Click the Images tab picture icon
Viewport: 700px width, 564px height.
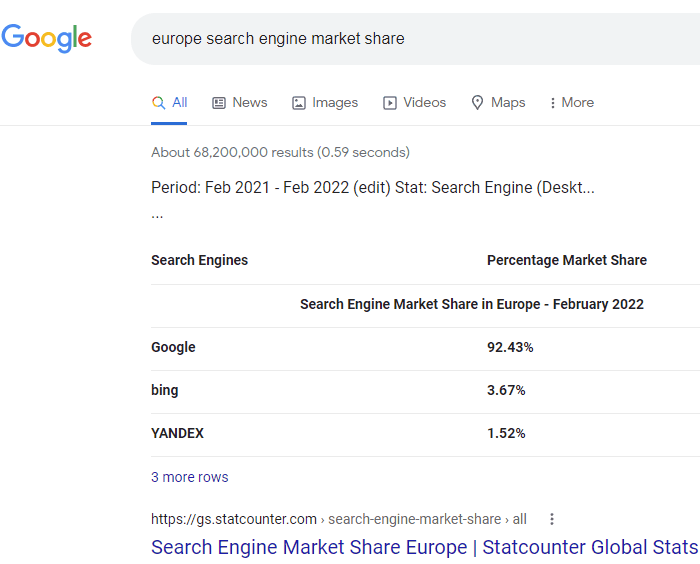[x=298, y=103]
